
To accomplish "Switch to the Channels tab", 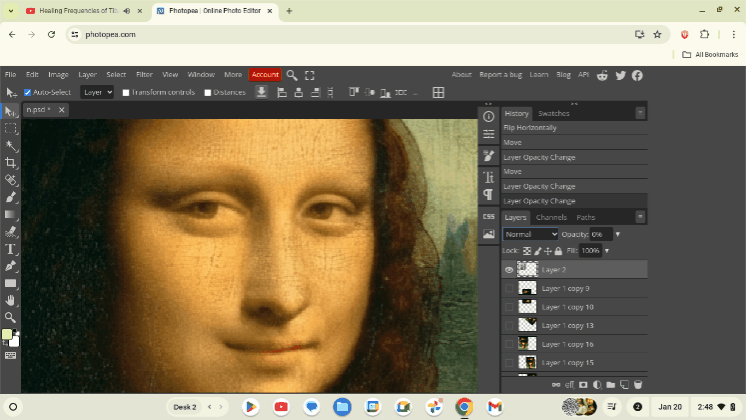I will pyautogui.click(x=551, y=217).
